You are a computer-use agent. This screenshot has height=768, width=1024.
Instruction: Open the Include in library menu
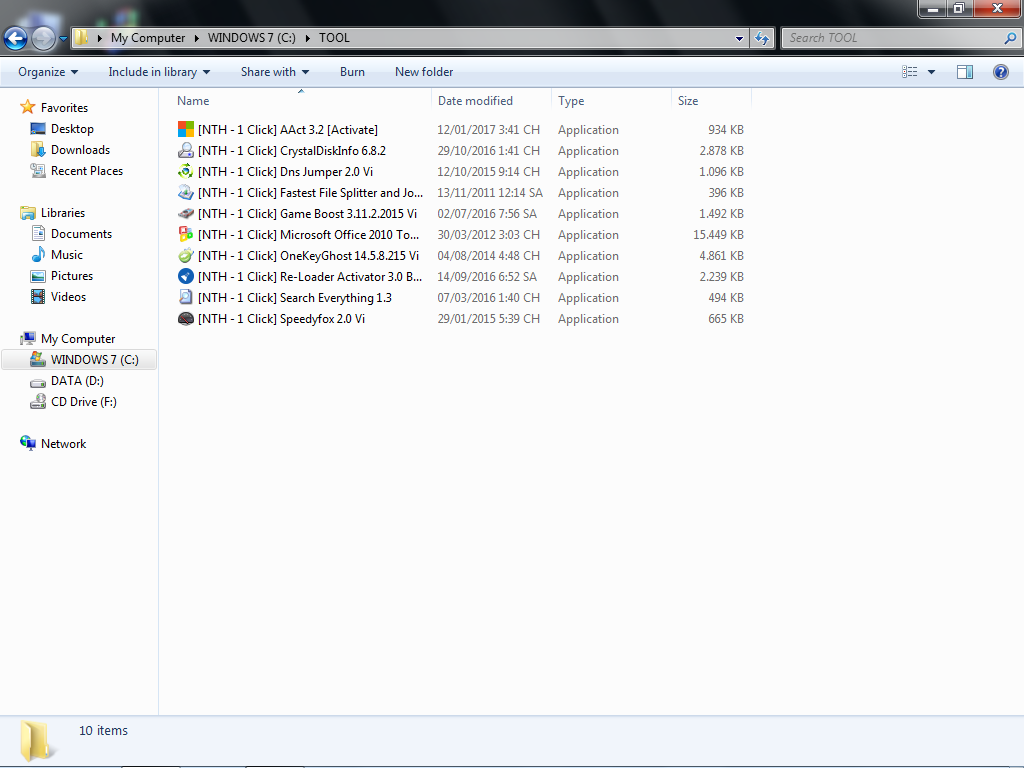[159, 72]
